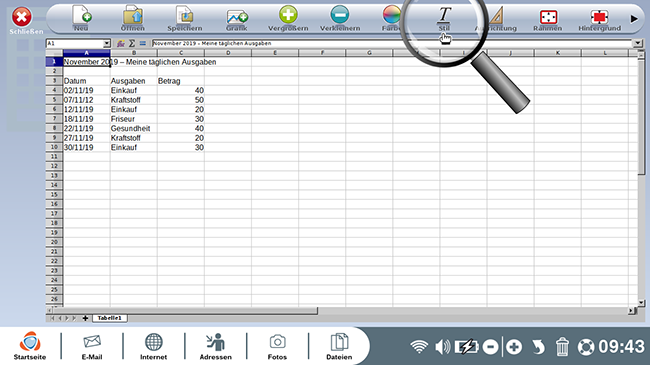Show more toolbar items with right arrow
Image resolution: width=650 pixels, height=365 pixels.
click(x=634, y=19)
